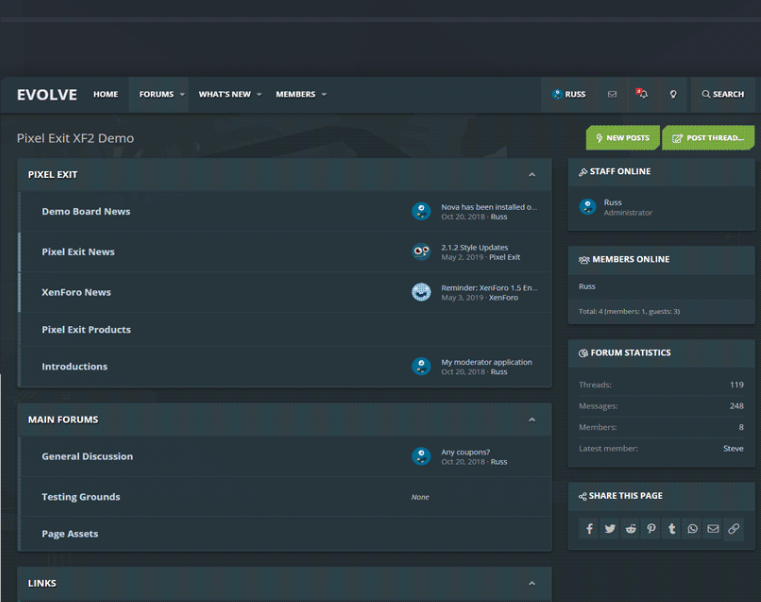The image size is (761, 602).
Task: Share this page on Reddit
Action: [630, 529]
